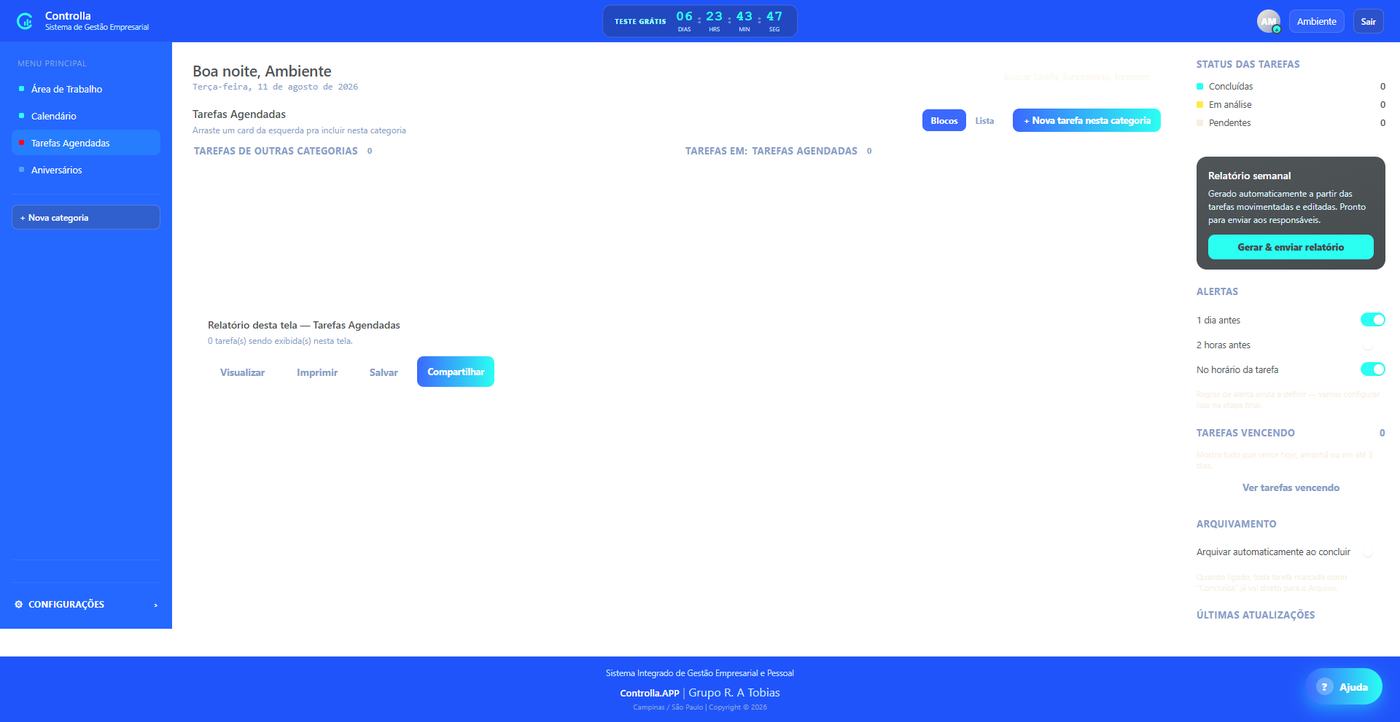Click the 'Em análise' status row
The width and height of the screenshot is (1400, 722).
coord(1291,105)
